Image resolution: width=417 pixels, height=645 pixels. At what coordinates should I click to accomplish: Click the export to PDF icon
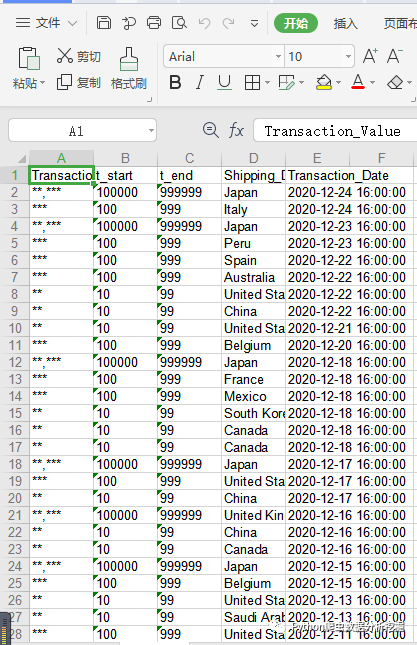click(x=129, y=23)
